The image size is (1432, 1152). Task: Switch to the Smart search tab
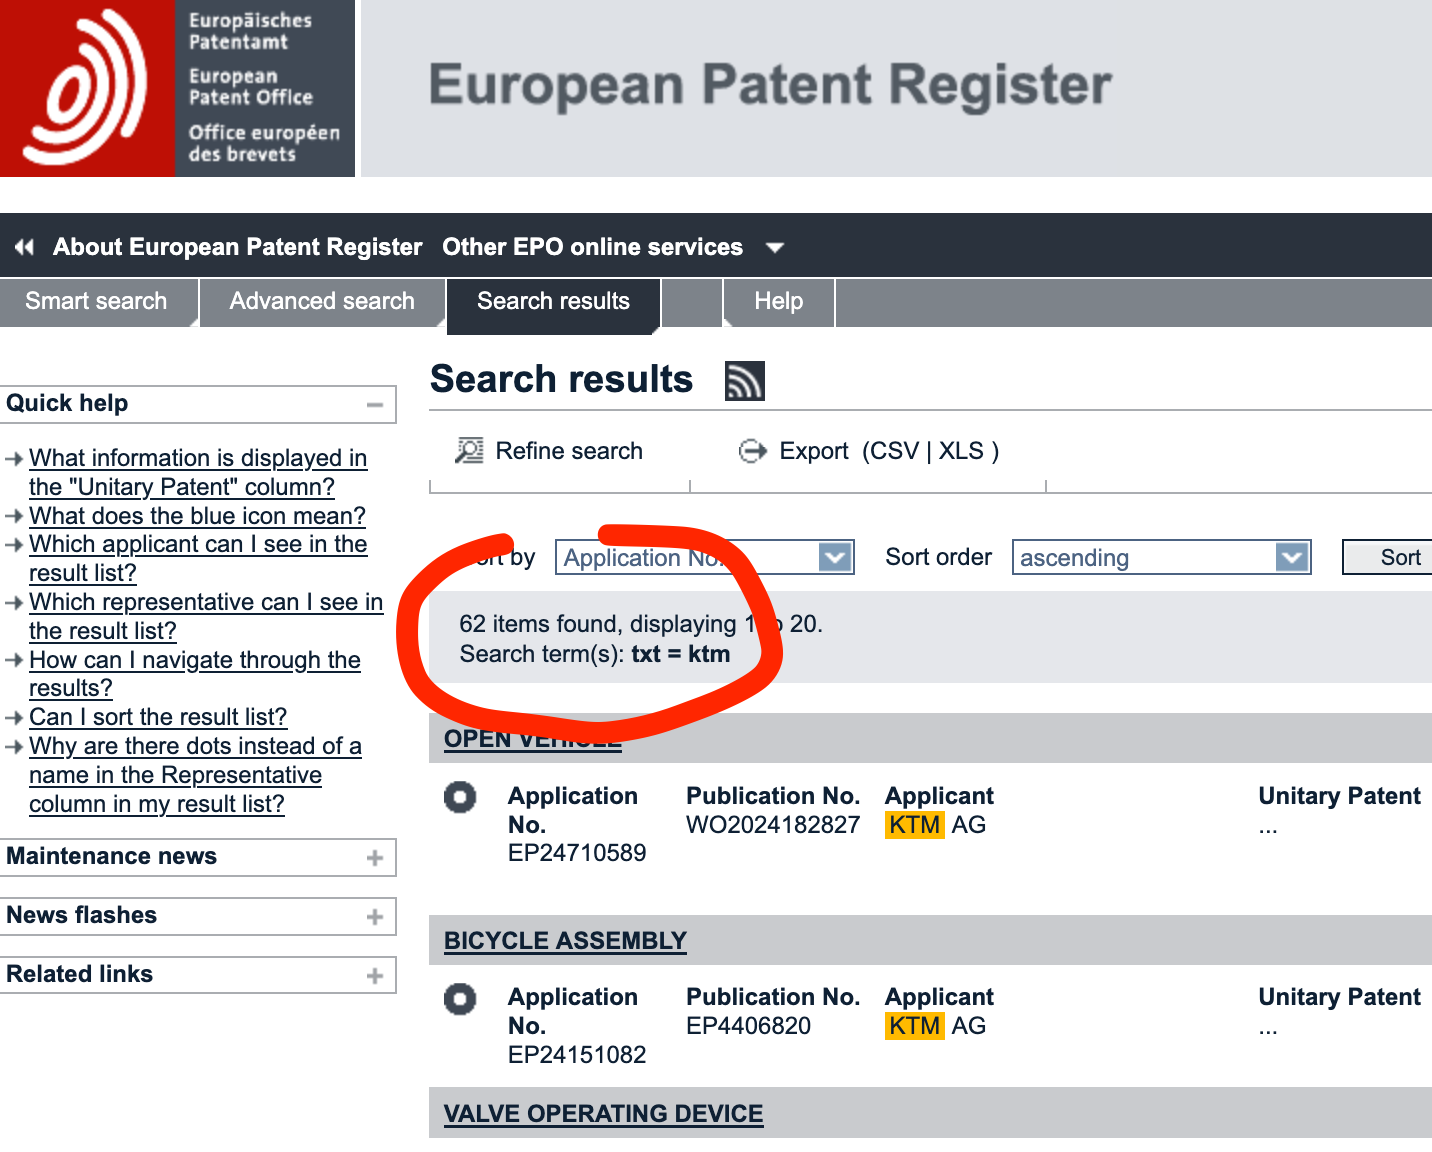click(96, 301)
